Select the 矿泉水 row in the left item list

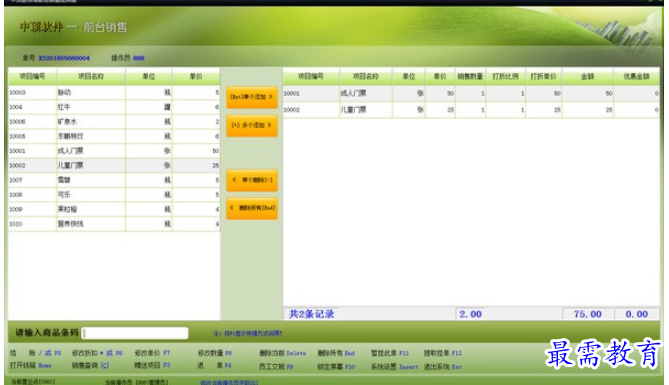pos(114,122)
